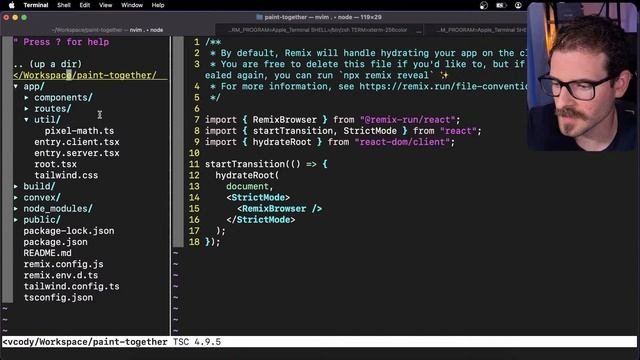Click the status line path vcody/Workspace/paint-together
The width and height of the screenshot is (640, 360).
click(85, 342)
